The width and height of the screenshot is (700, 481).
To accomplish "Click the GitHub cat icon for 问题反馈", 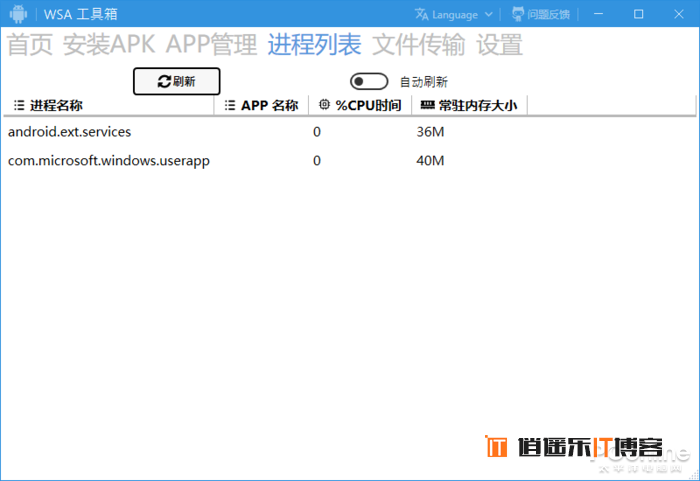I will (x=518, y=14).
